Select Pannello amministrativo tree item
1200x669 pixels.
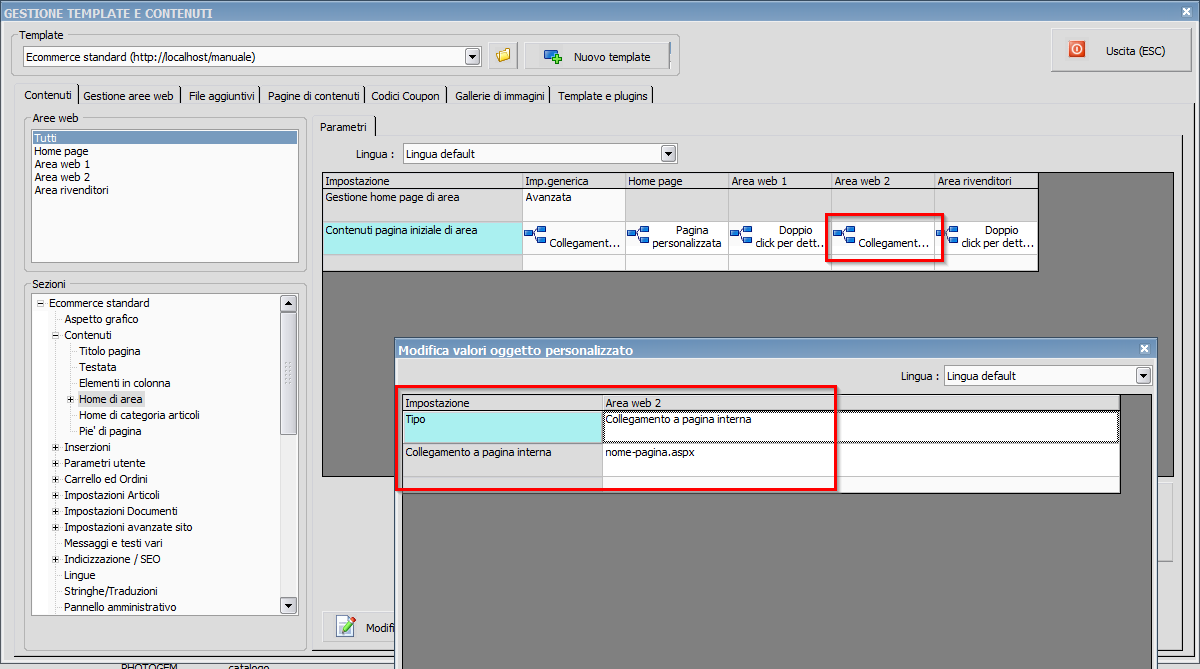(x=120, y=607)
